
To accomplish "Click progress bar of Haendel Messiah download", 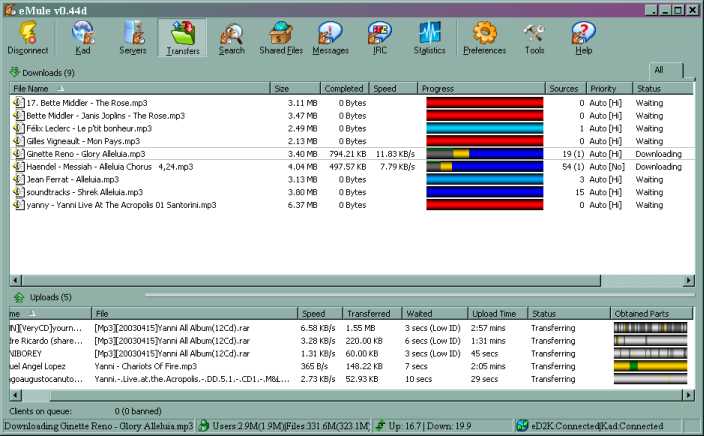I will [484, 167].
